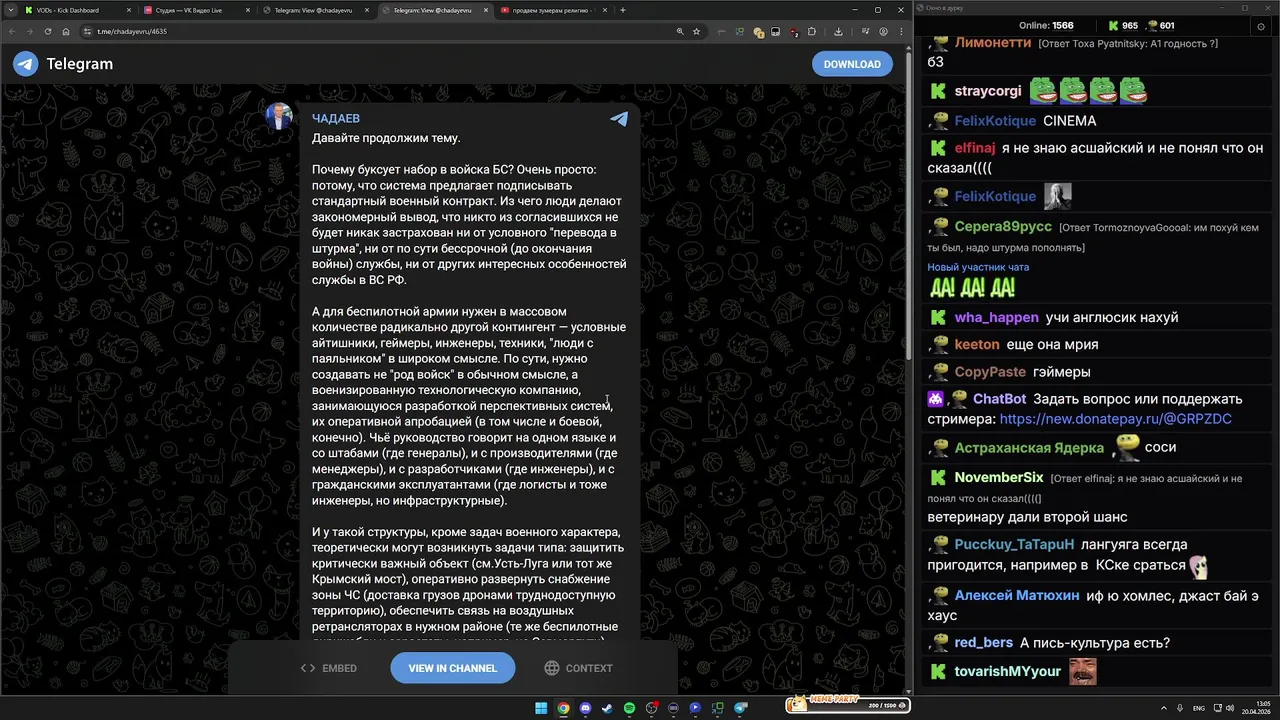Click the username red_bers in chat
The width and height of the screenshot is (1280, 720).
pyautogui.click(x=984, y=643)
